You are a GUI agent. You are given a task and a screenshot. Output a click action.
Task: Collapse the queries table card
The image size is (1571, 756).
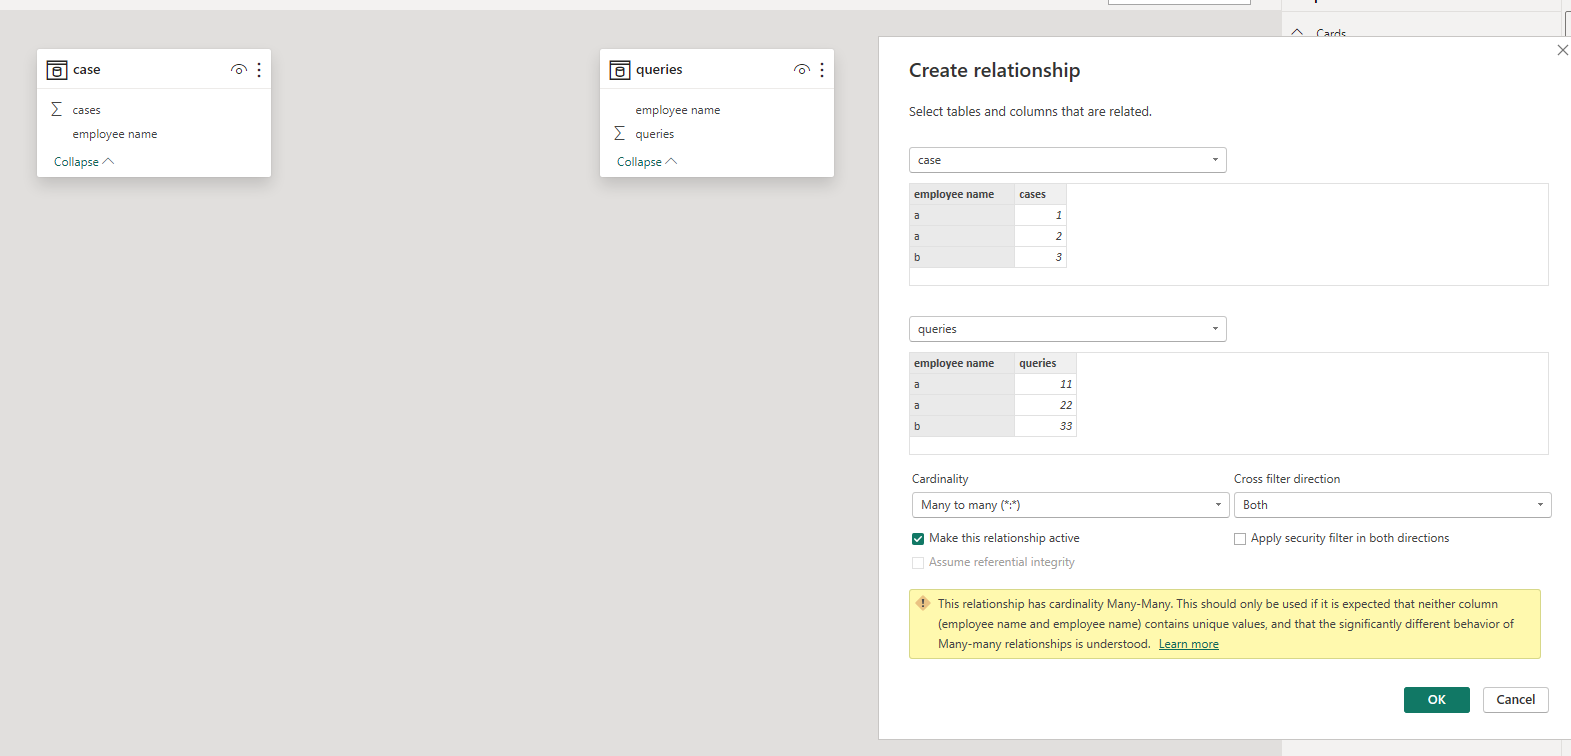[647, 162]
